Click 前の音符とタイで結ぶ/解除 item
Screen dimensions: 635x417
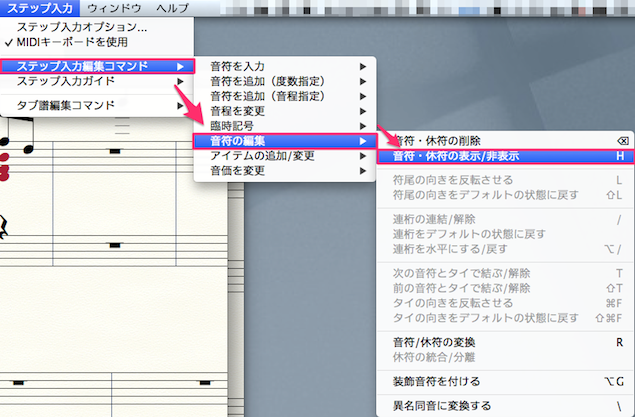pyautogui.click(x=505, y=288)
